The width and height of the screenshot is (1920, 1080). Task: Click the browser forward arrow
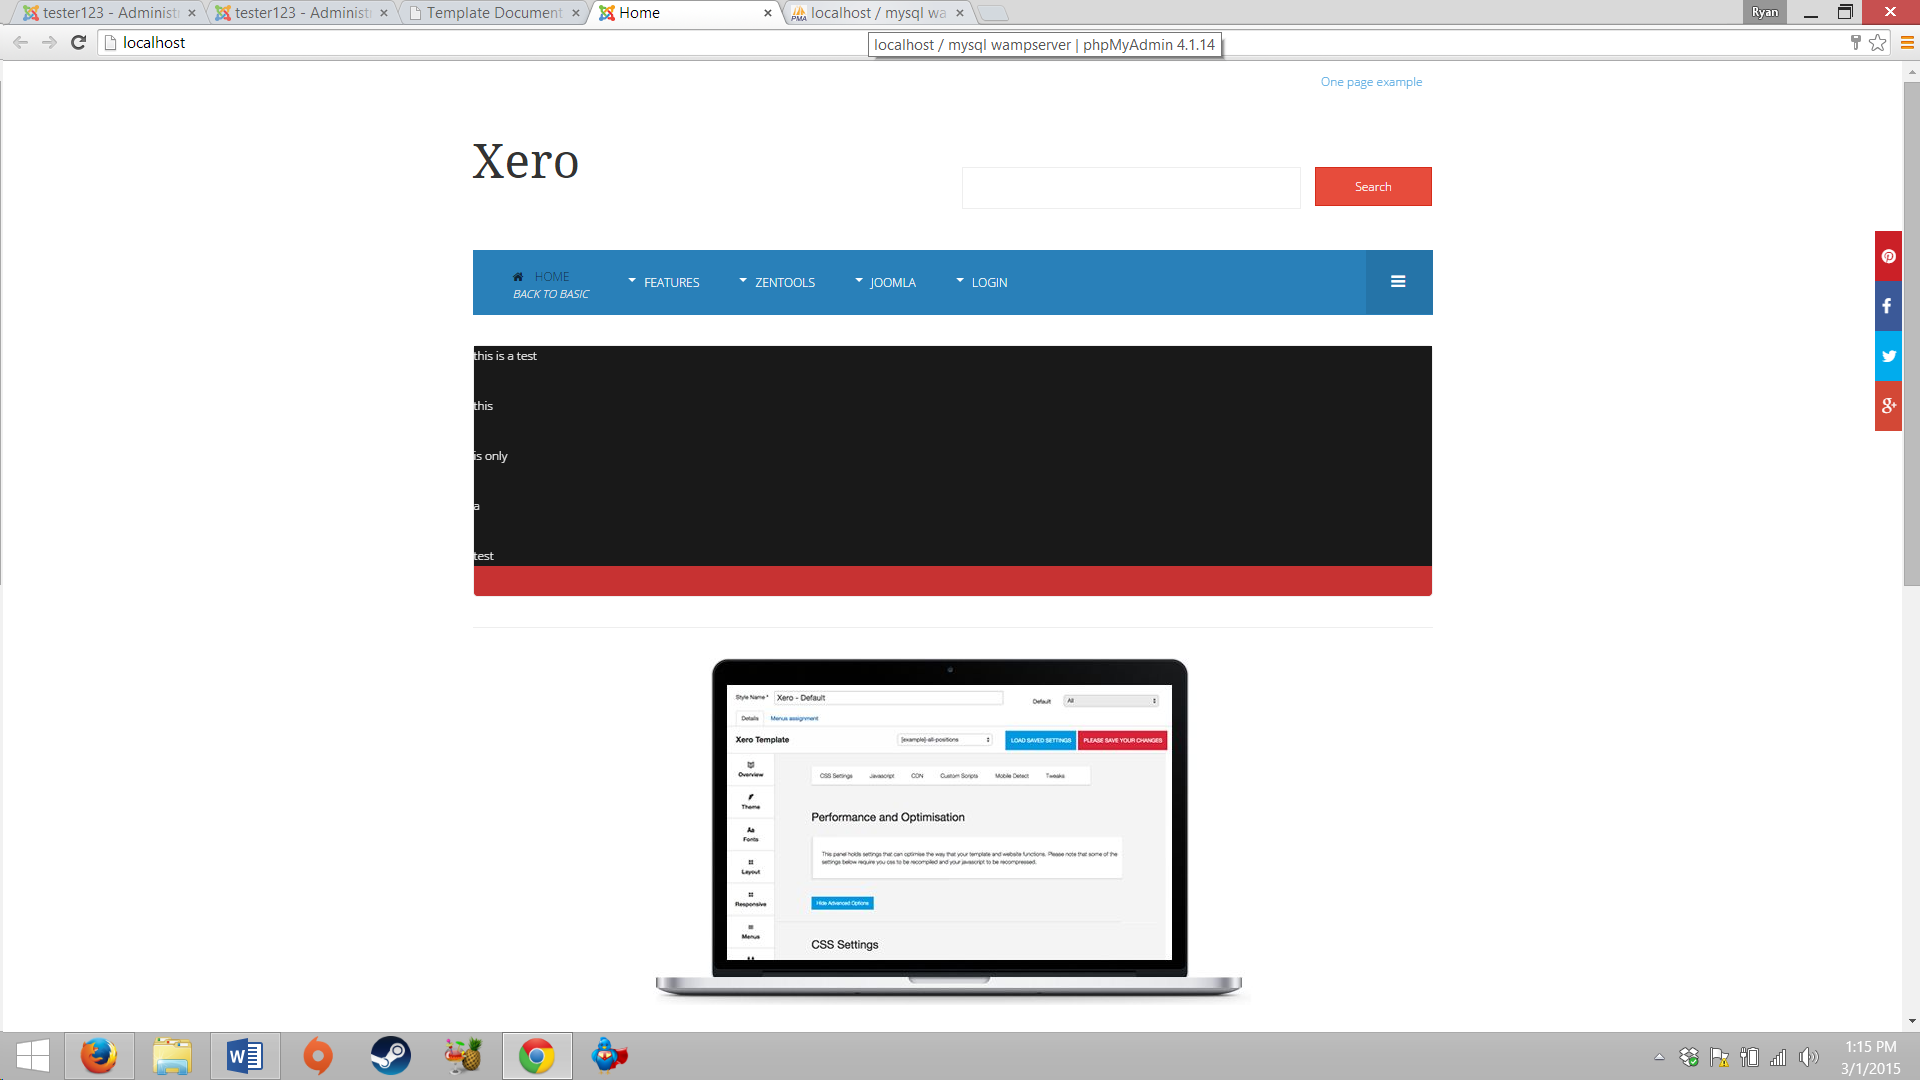point(49,42)
